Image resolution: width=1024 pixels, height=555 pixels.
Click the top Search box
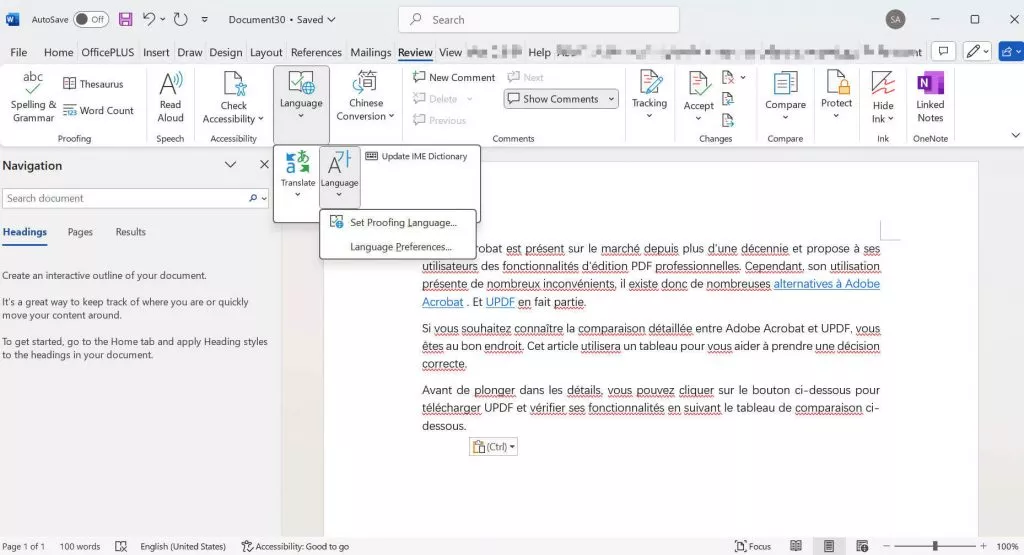point(539,20)
